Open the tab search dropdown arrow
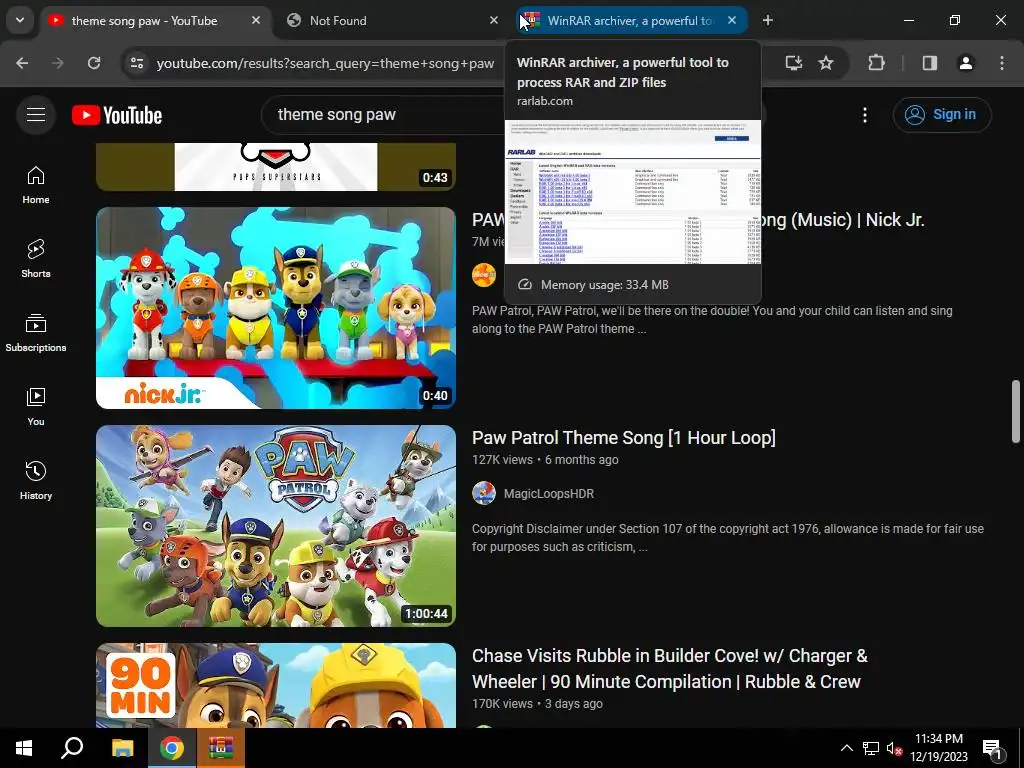 [x=20, y=20]
